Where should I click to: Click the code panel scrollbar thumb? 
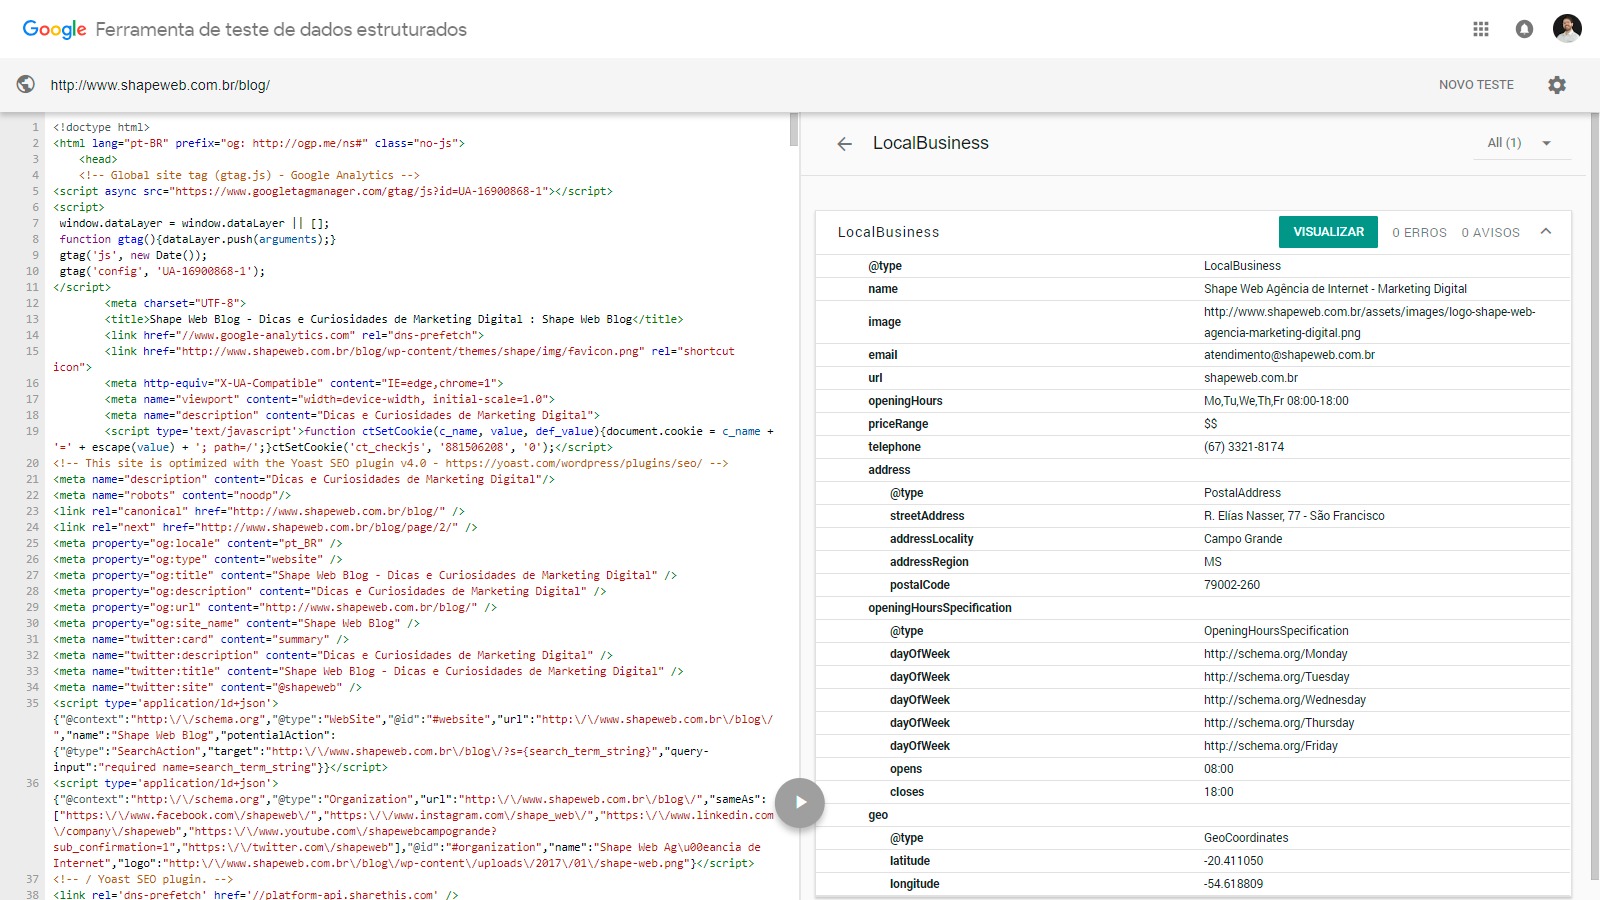pyautogui.click(x=794, y=129)
